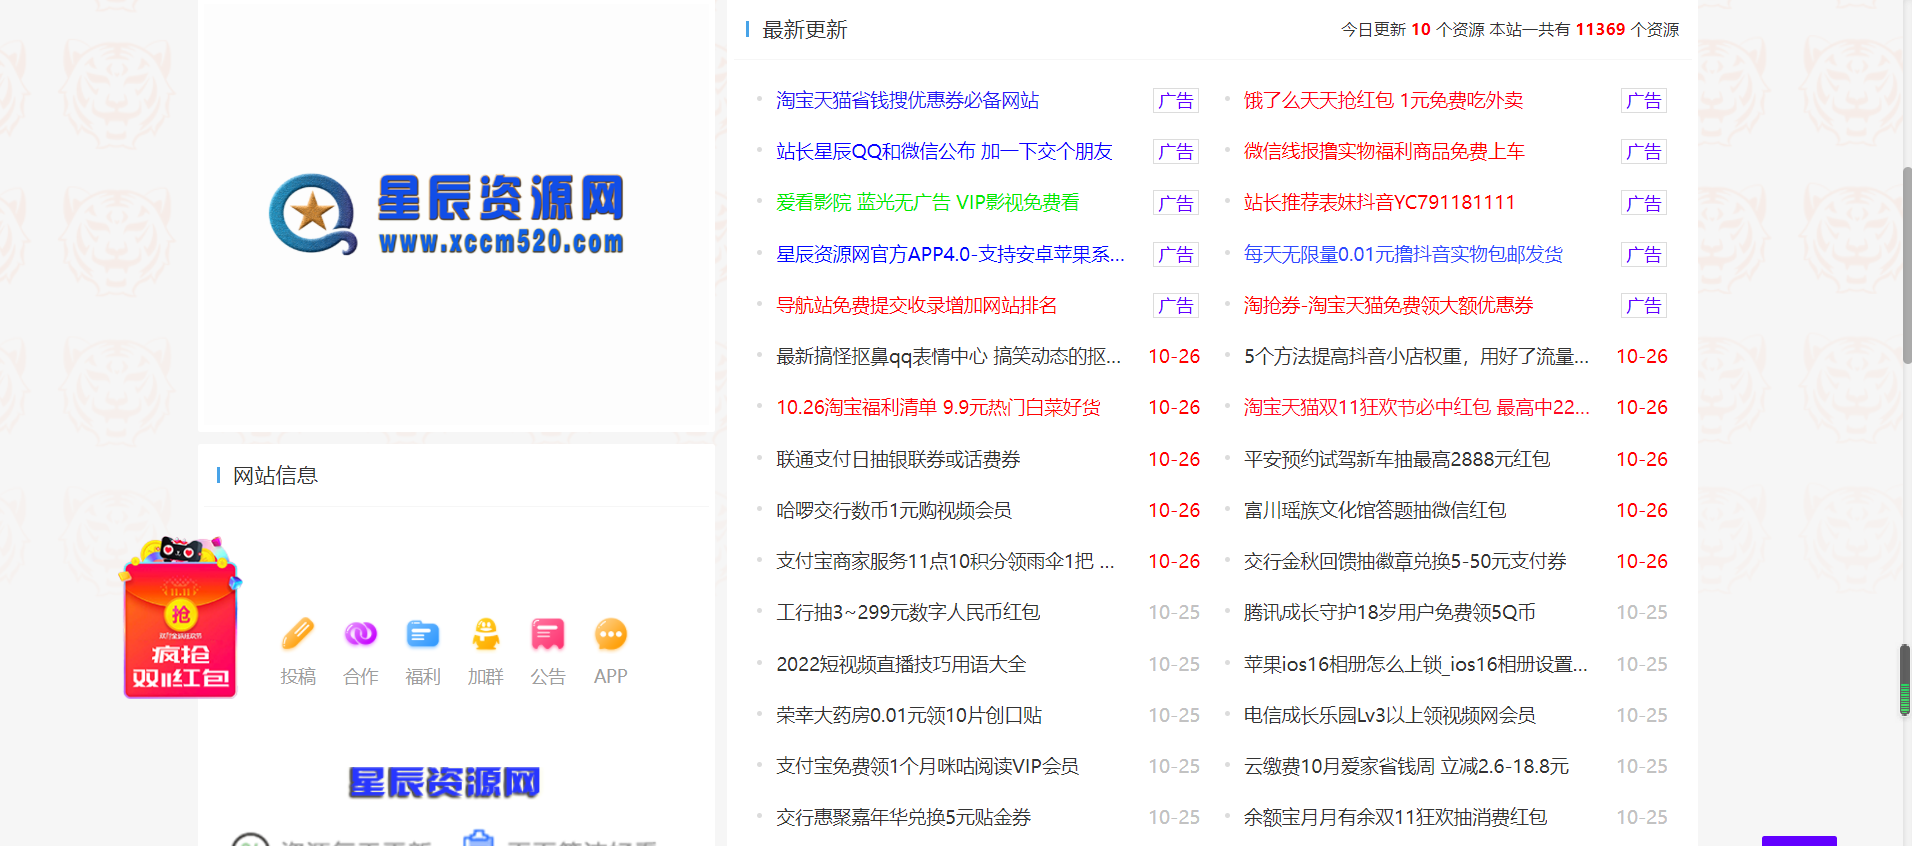Open post 支付宝商家服务11点10积分领雨伞
This screenshot has height=846, width=1912.
(945, 561)
